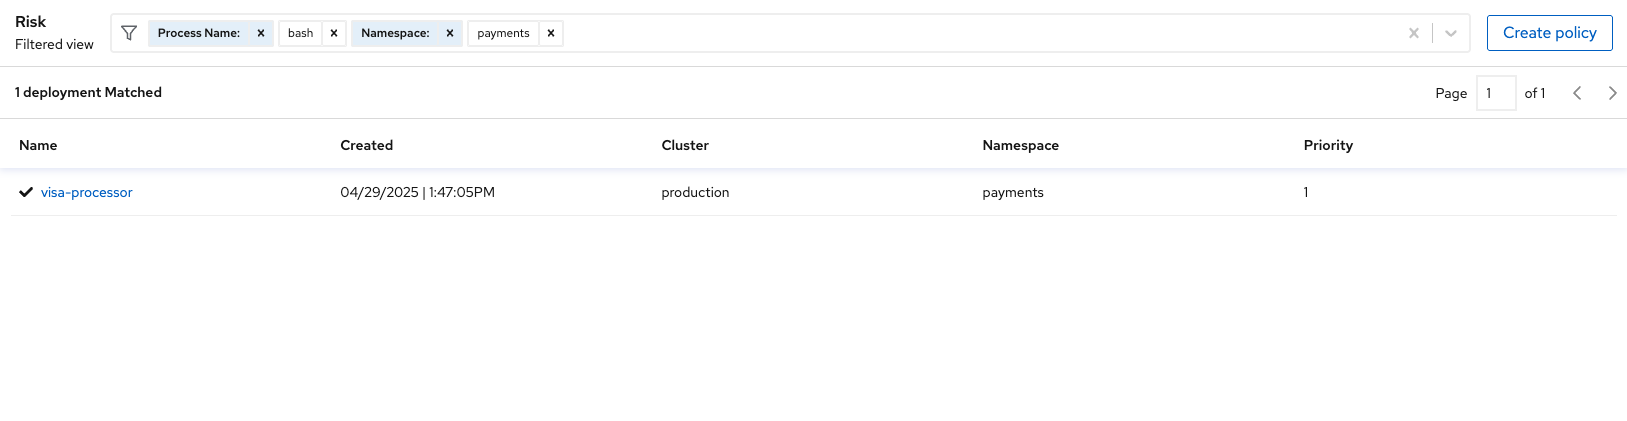Sort by the Namespace column header
The width and height of the screenshot is (1627, 421).
click(x=1021, y=145)
